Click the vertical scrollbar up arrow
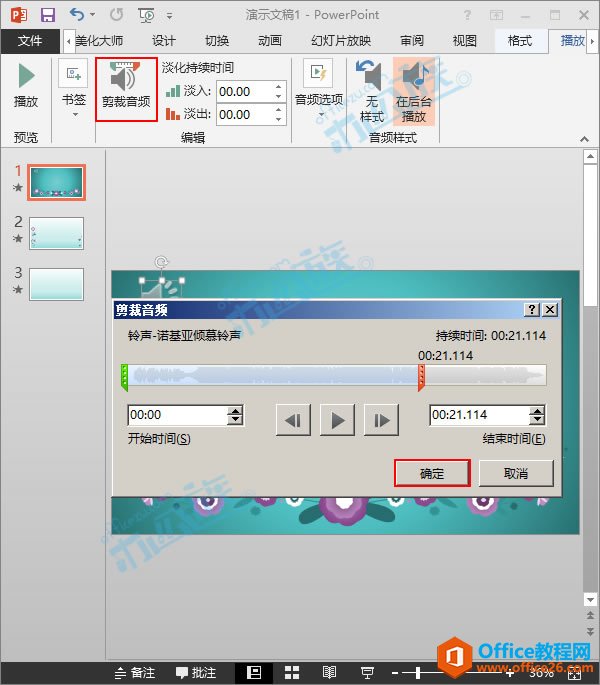600x685 pixels. (590, 156)
